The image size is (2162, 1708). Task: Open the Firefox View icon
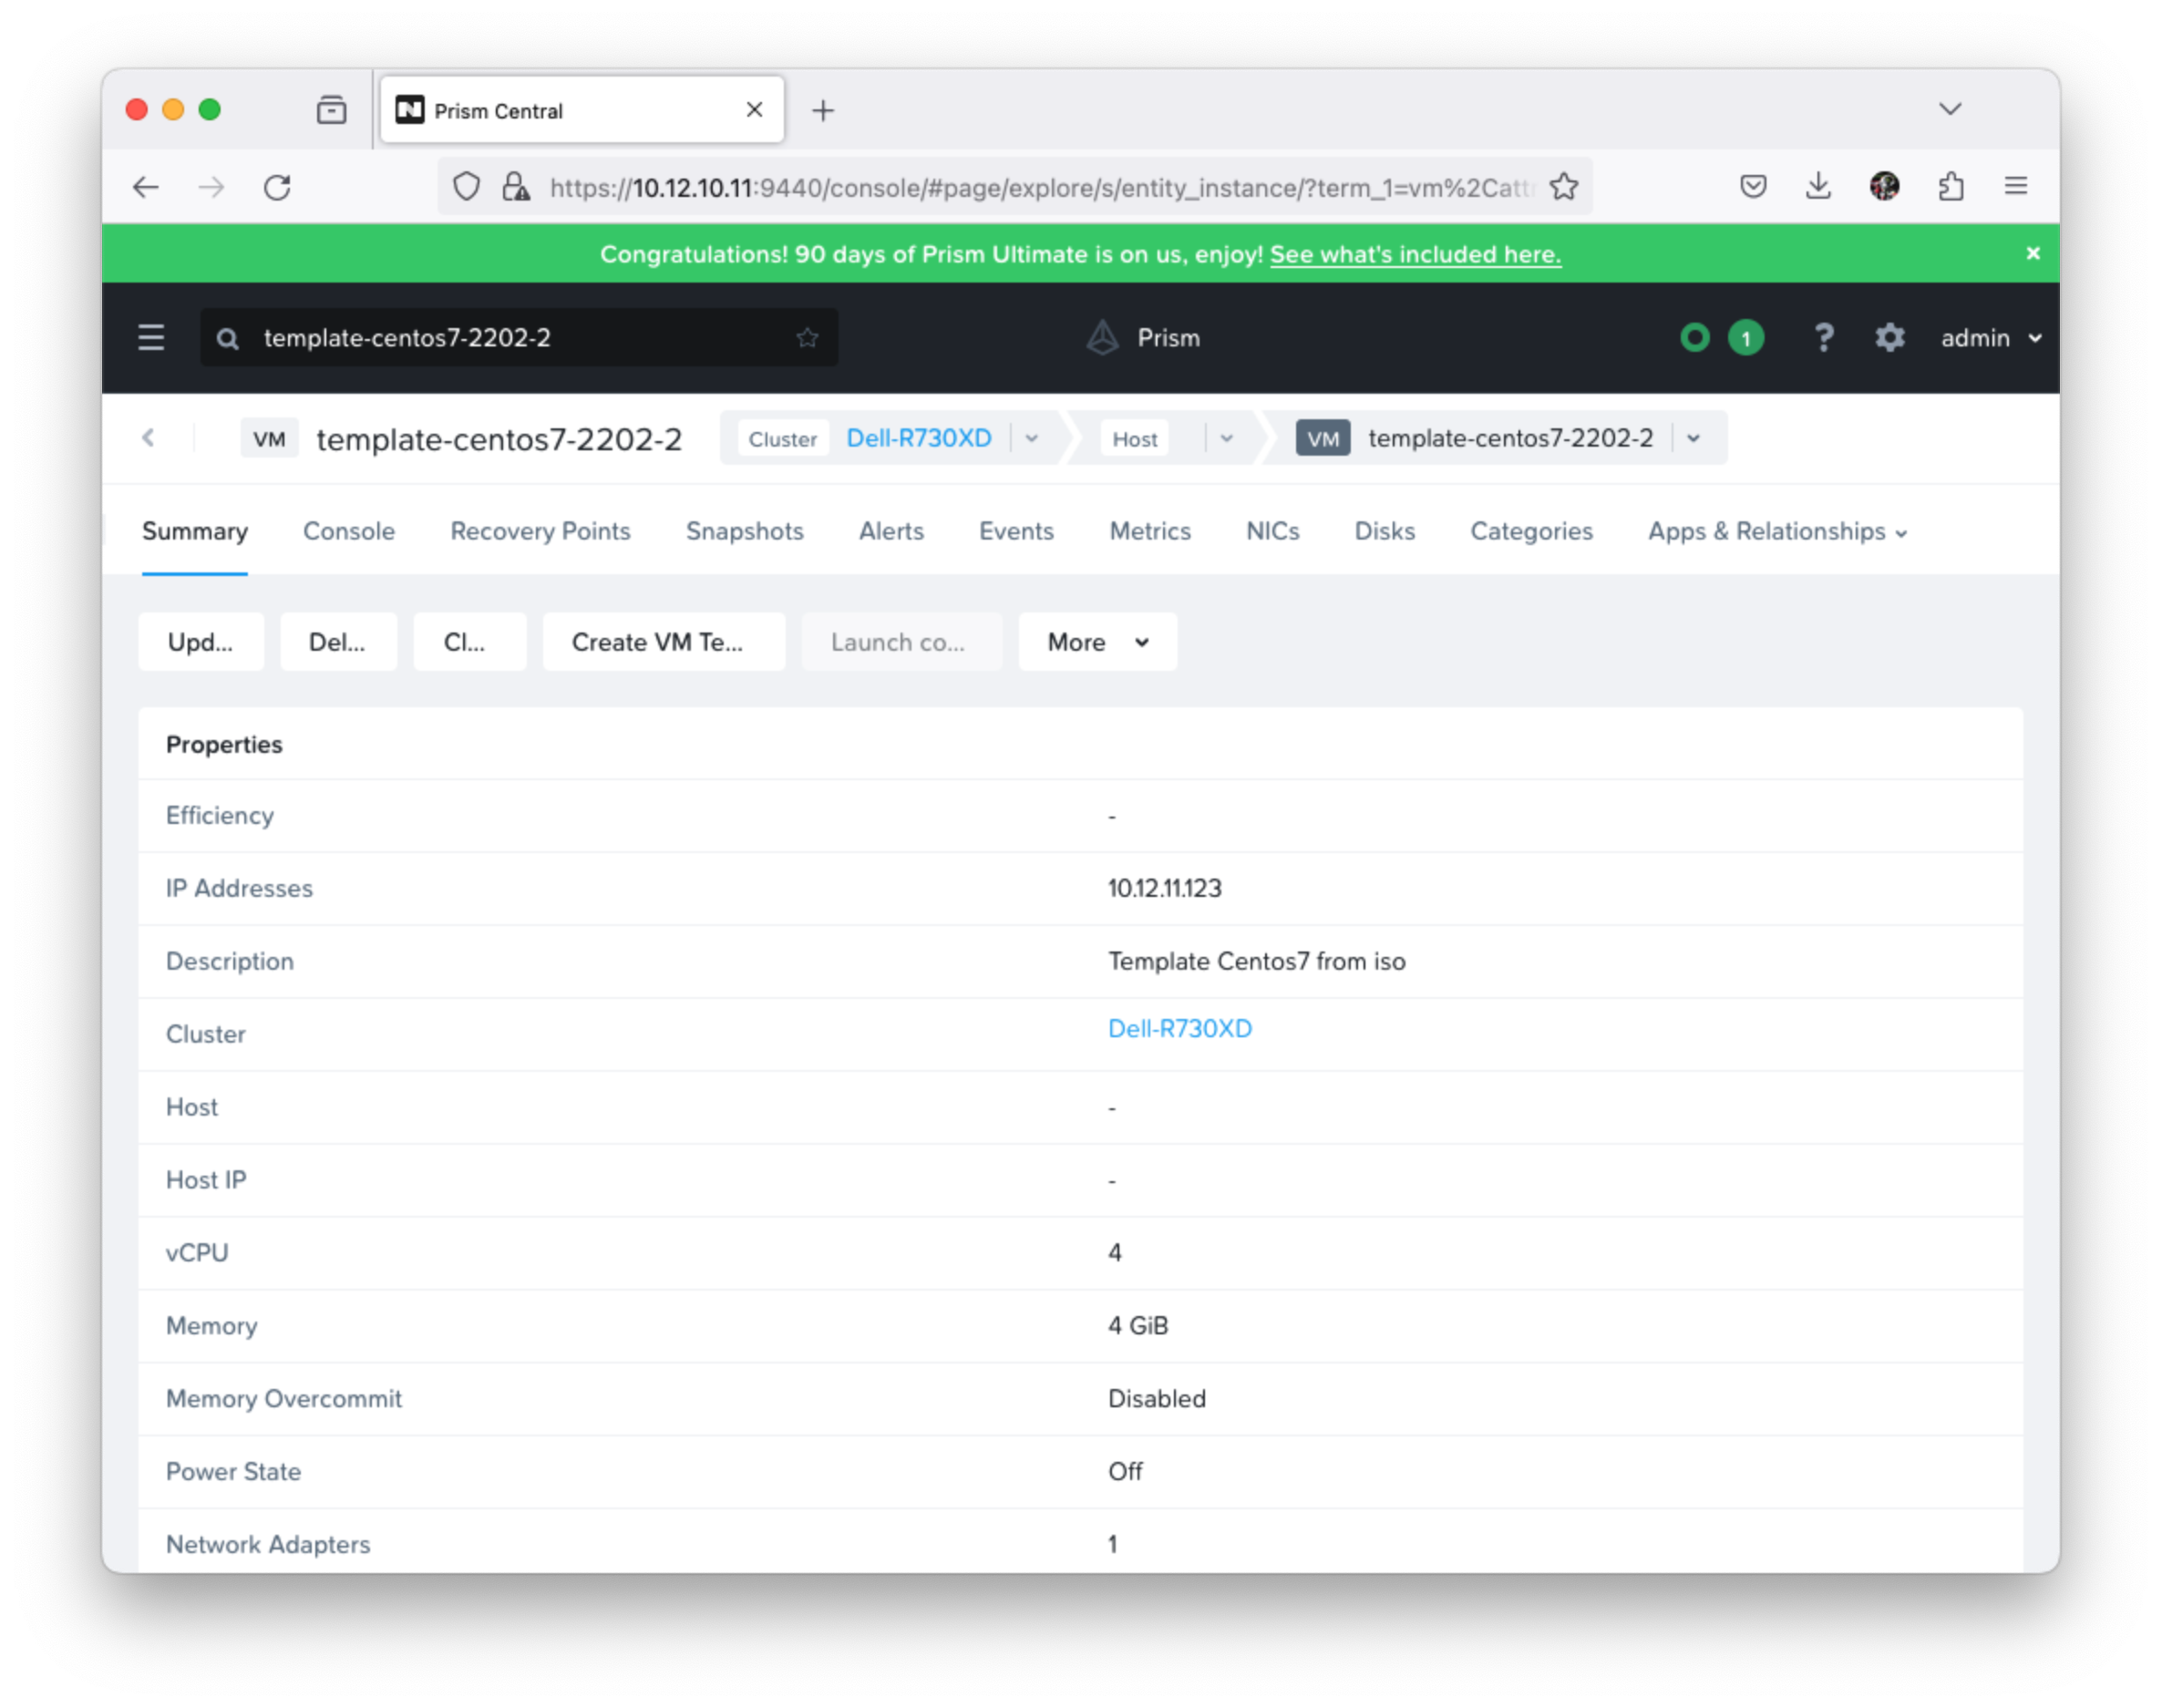tap(331, 109)
